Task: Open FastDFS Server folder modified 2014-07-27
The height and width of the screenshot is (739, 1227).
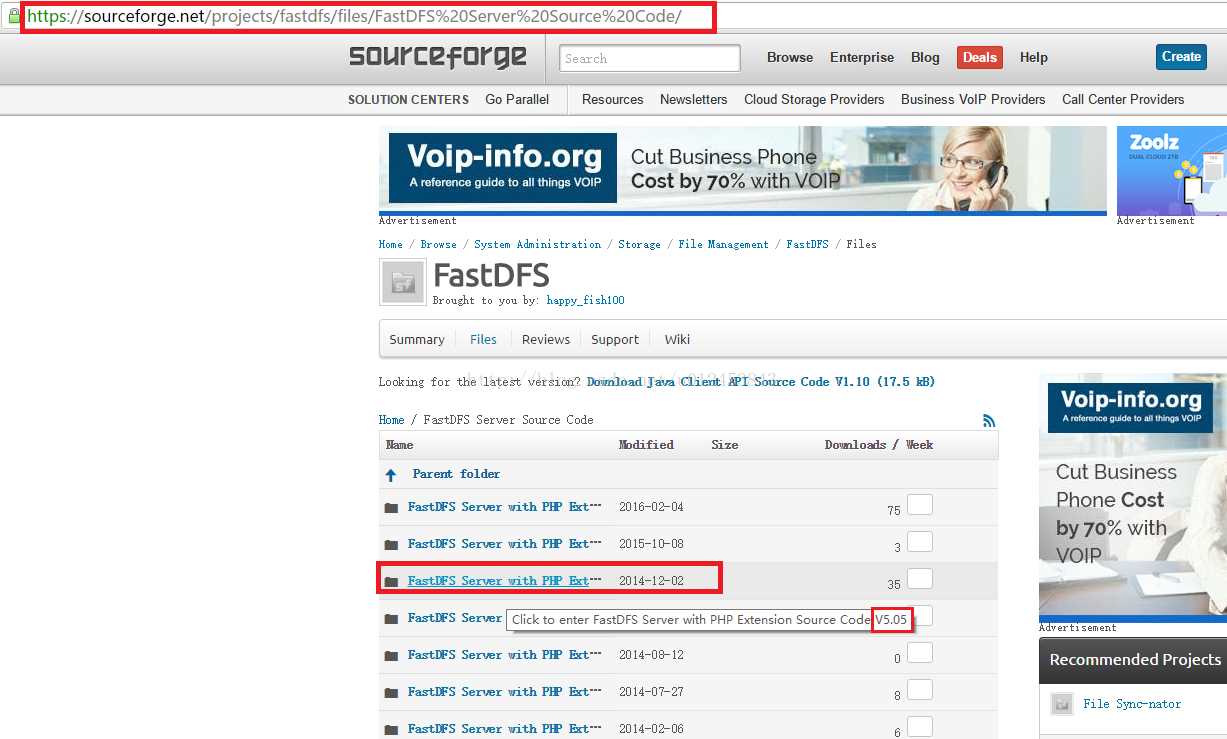Action: [x=504, y=692]
